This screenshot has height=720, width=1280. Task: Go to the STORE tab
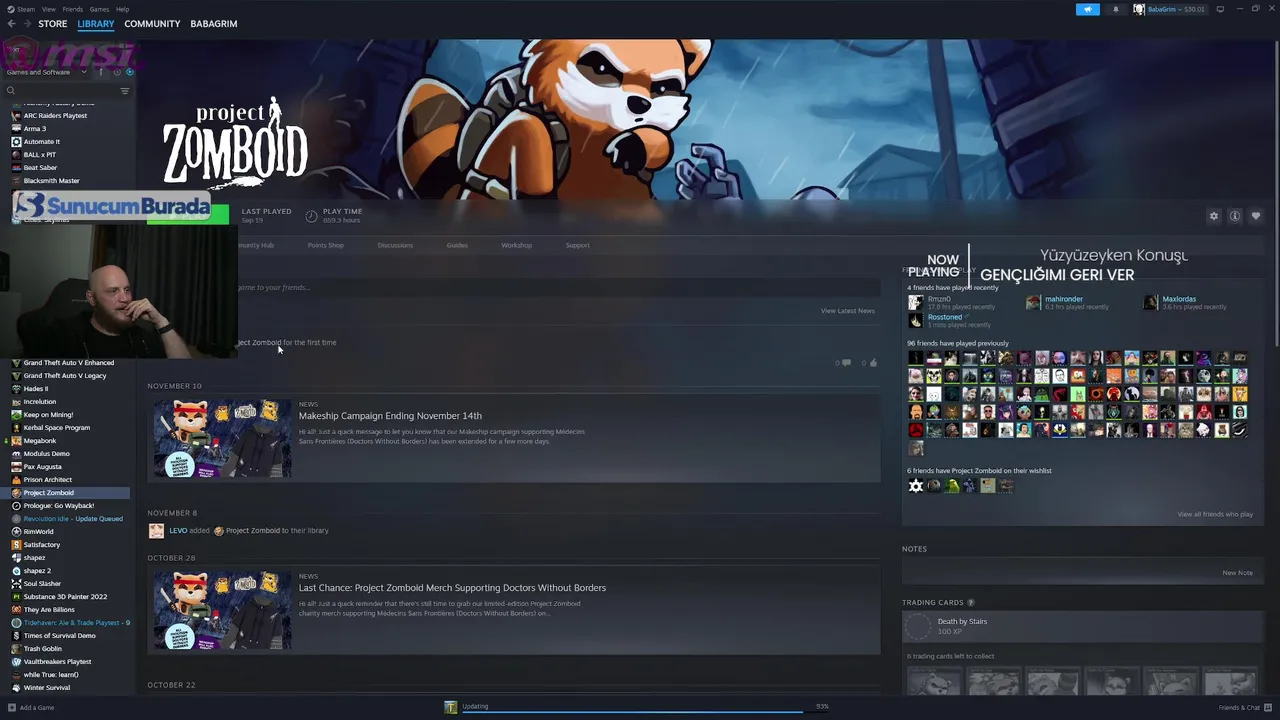pyautogui.click(x=52, y=24)
